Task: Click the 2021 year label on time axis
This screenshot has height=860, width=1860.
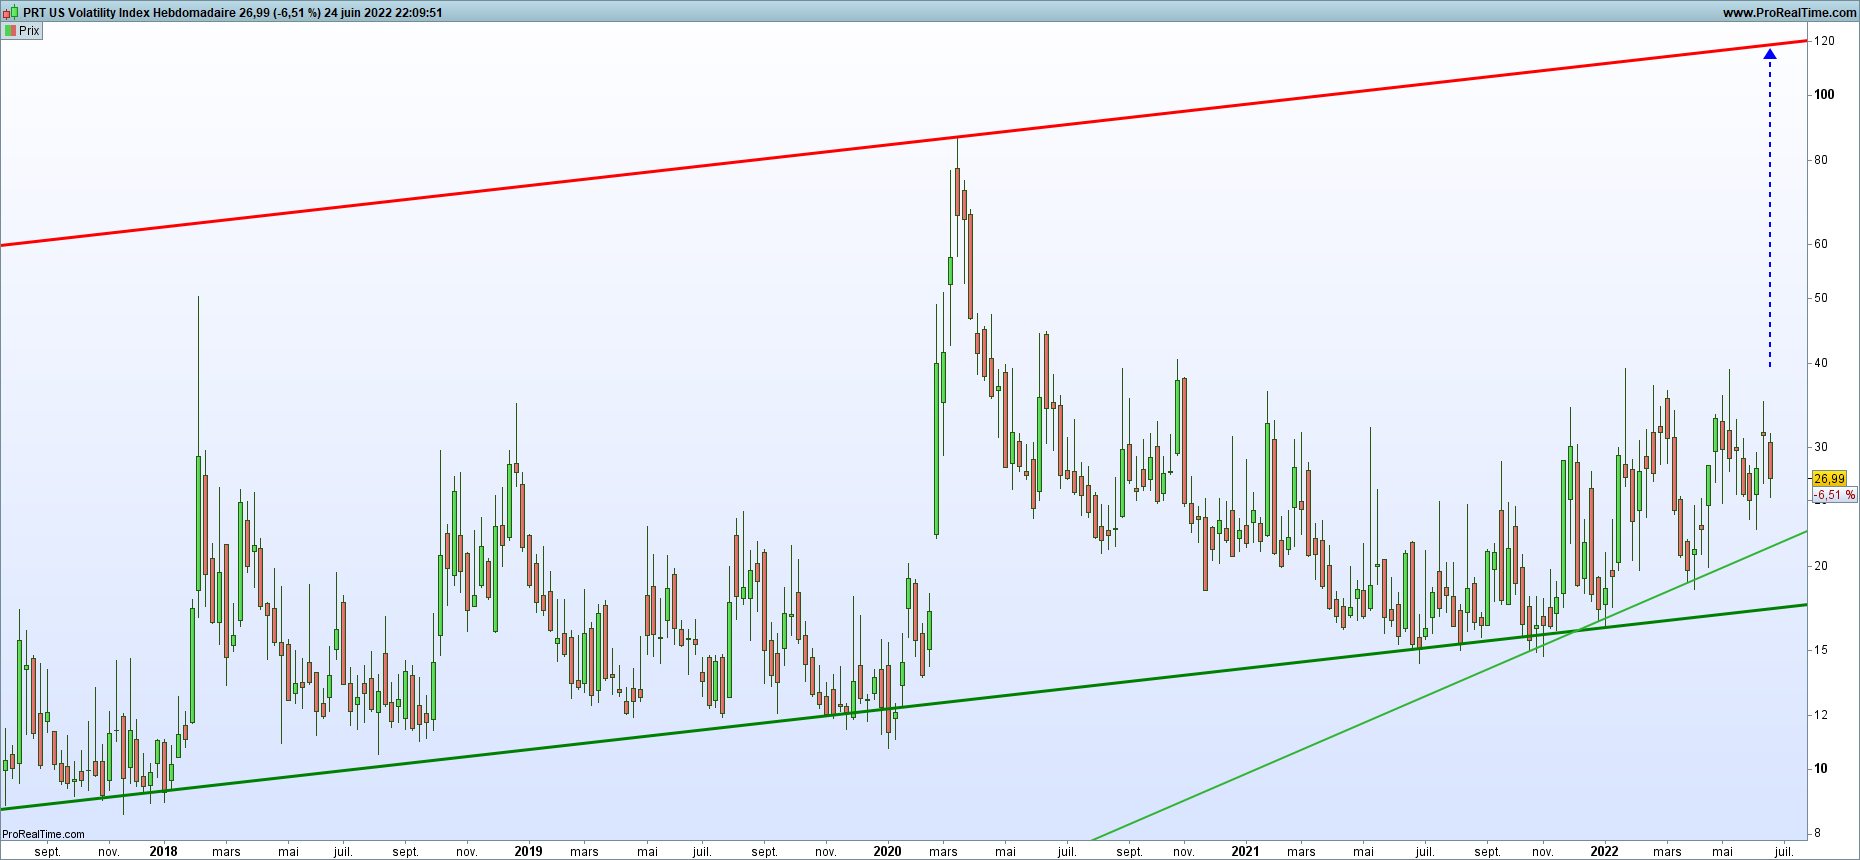Action: pyautogui.click(x=1245, y=852)
